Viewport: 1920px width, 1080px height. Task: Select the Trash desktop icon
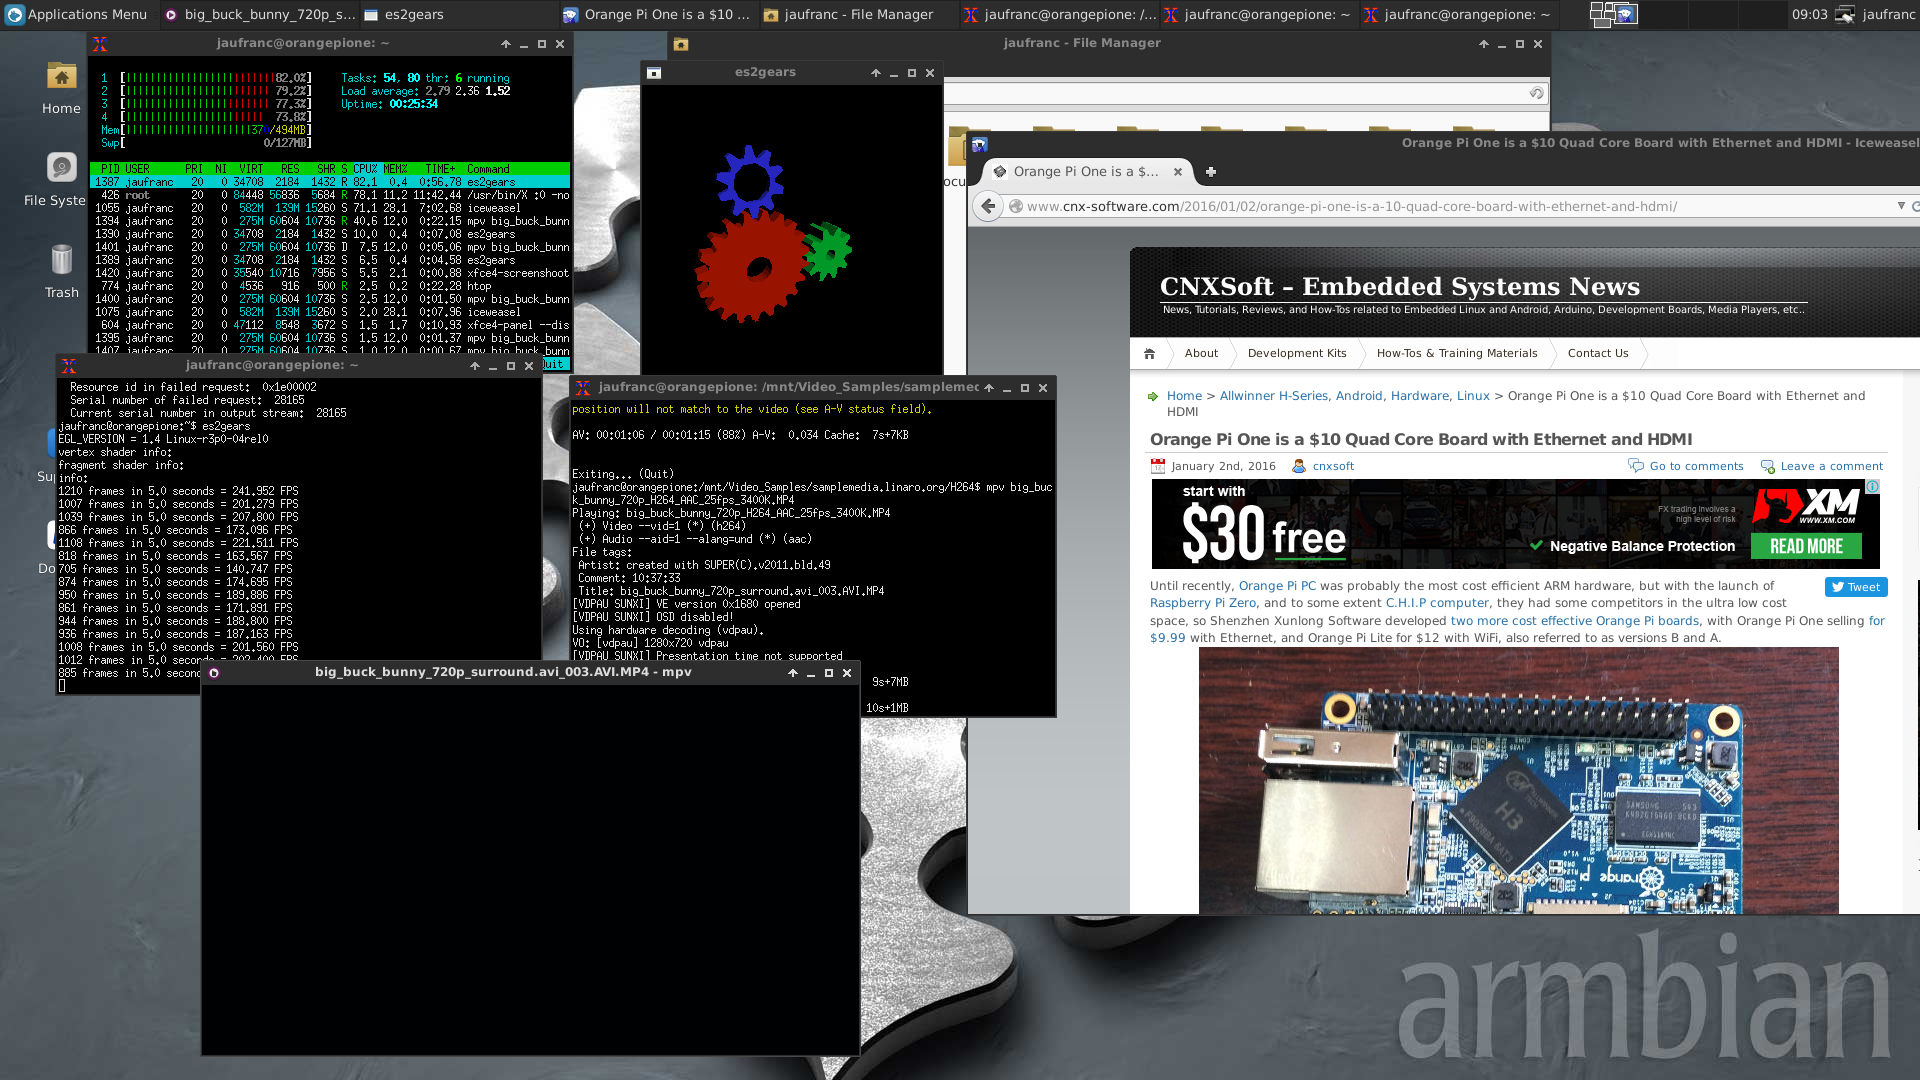[61, 270]
